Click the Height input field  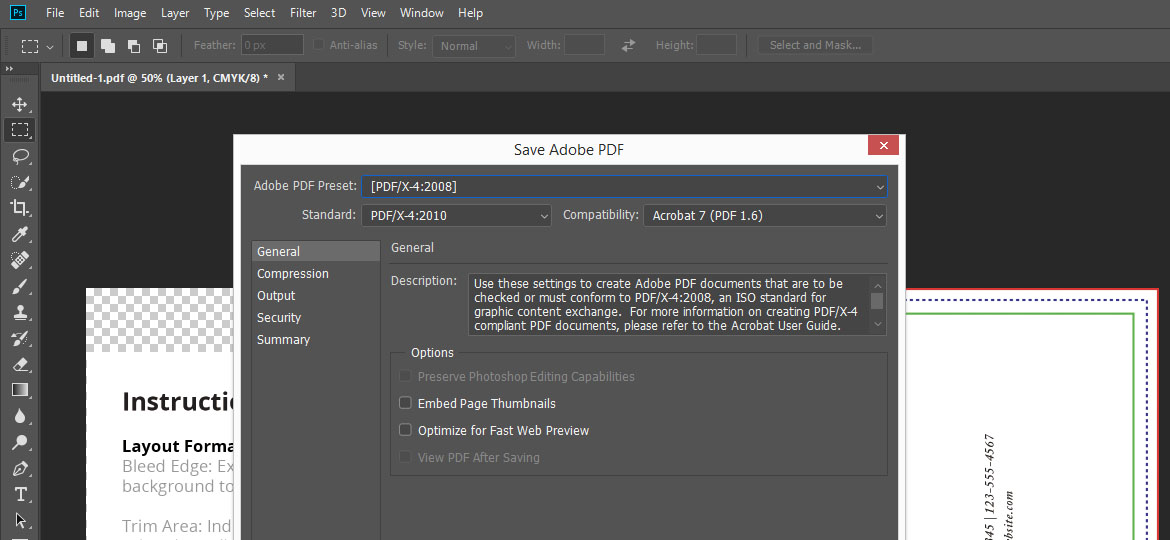pos(716,45)
